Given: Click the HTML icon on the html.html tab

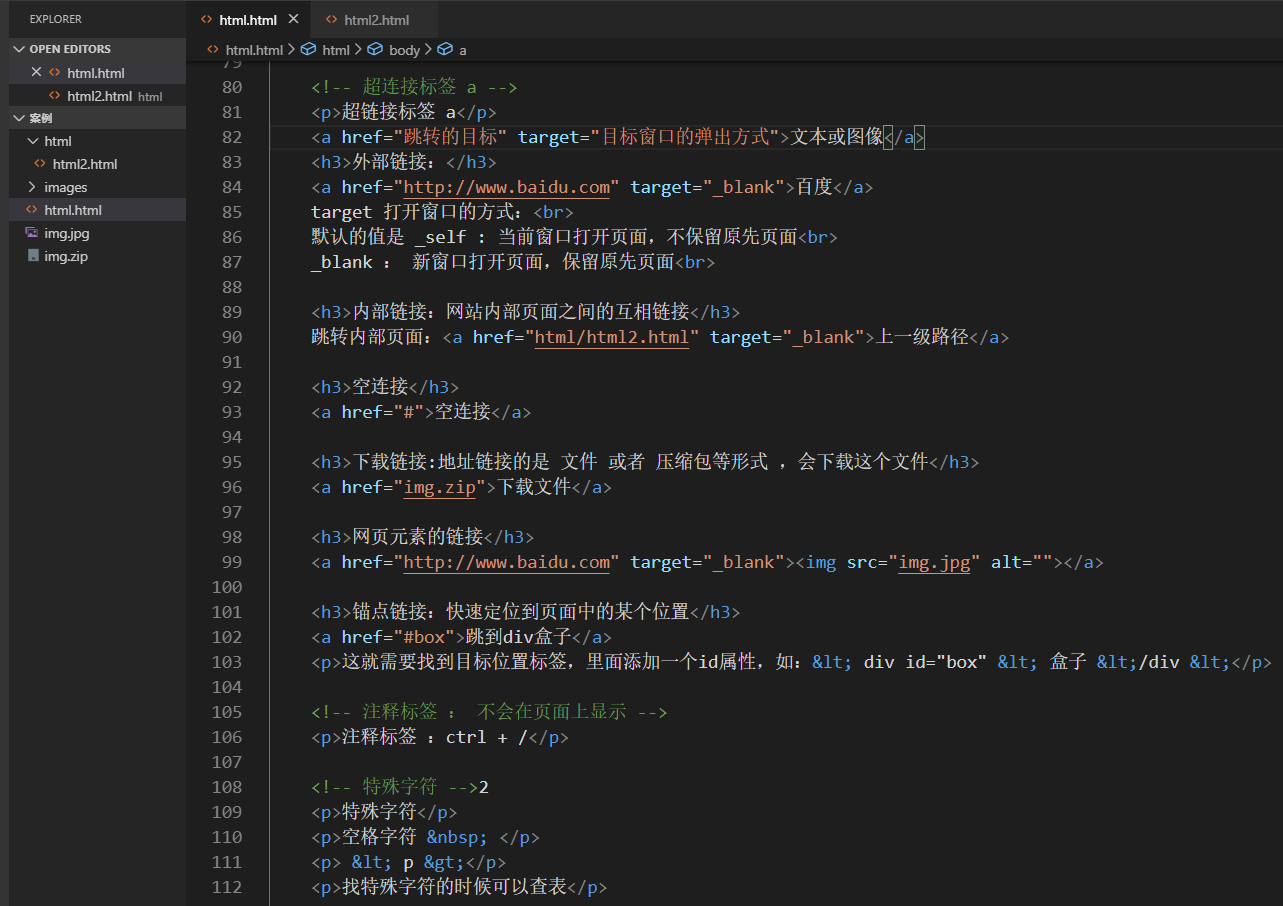Looking at the screenshot, I should point(208,19).
